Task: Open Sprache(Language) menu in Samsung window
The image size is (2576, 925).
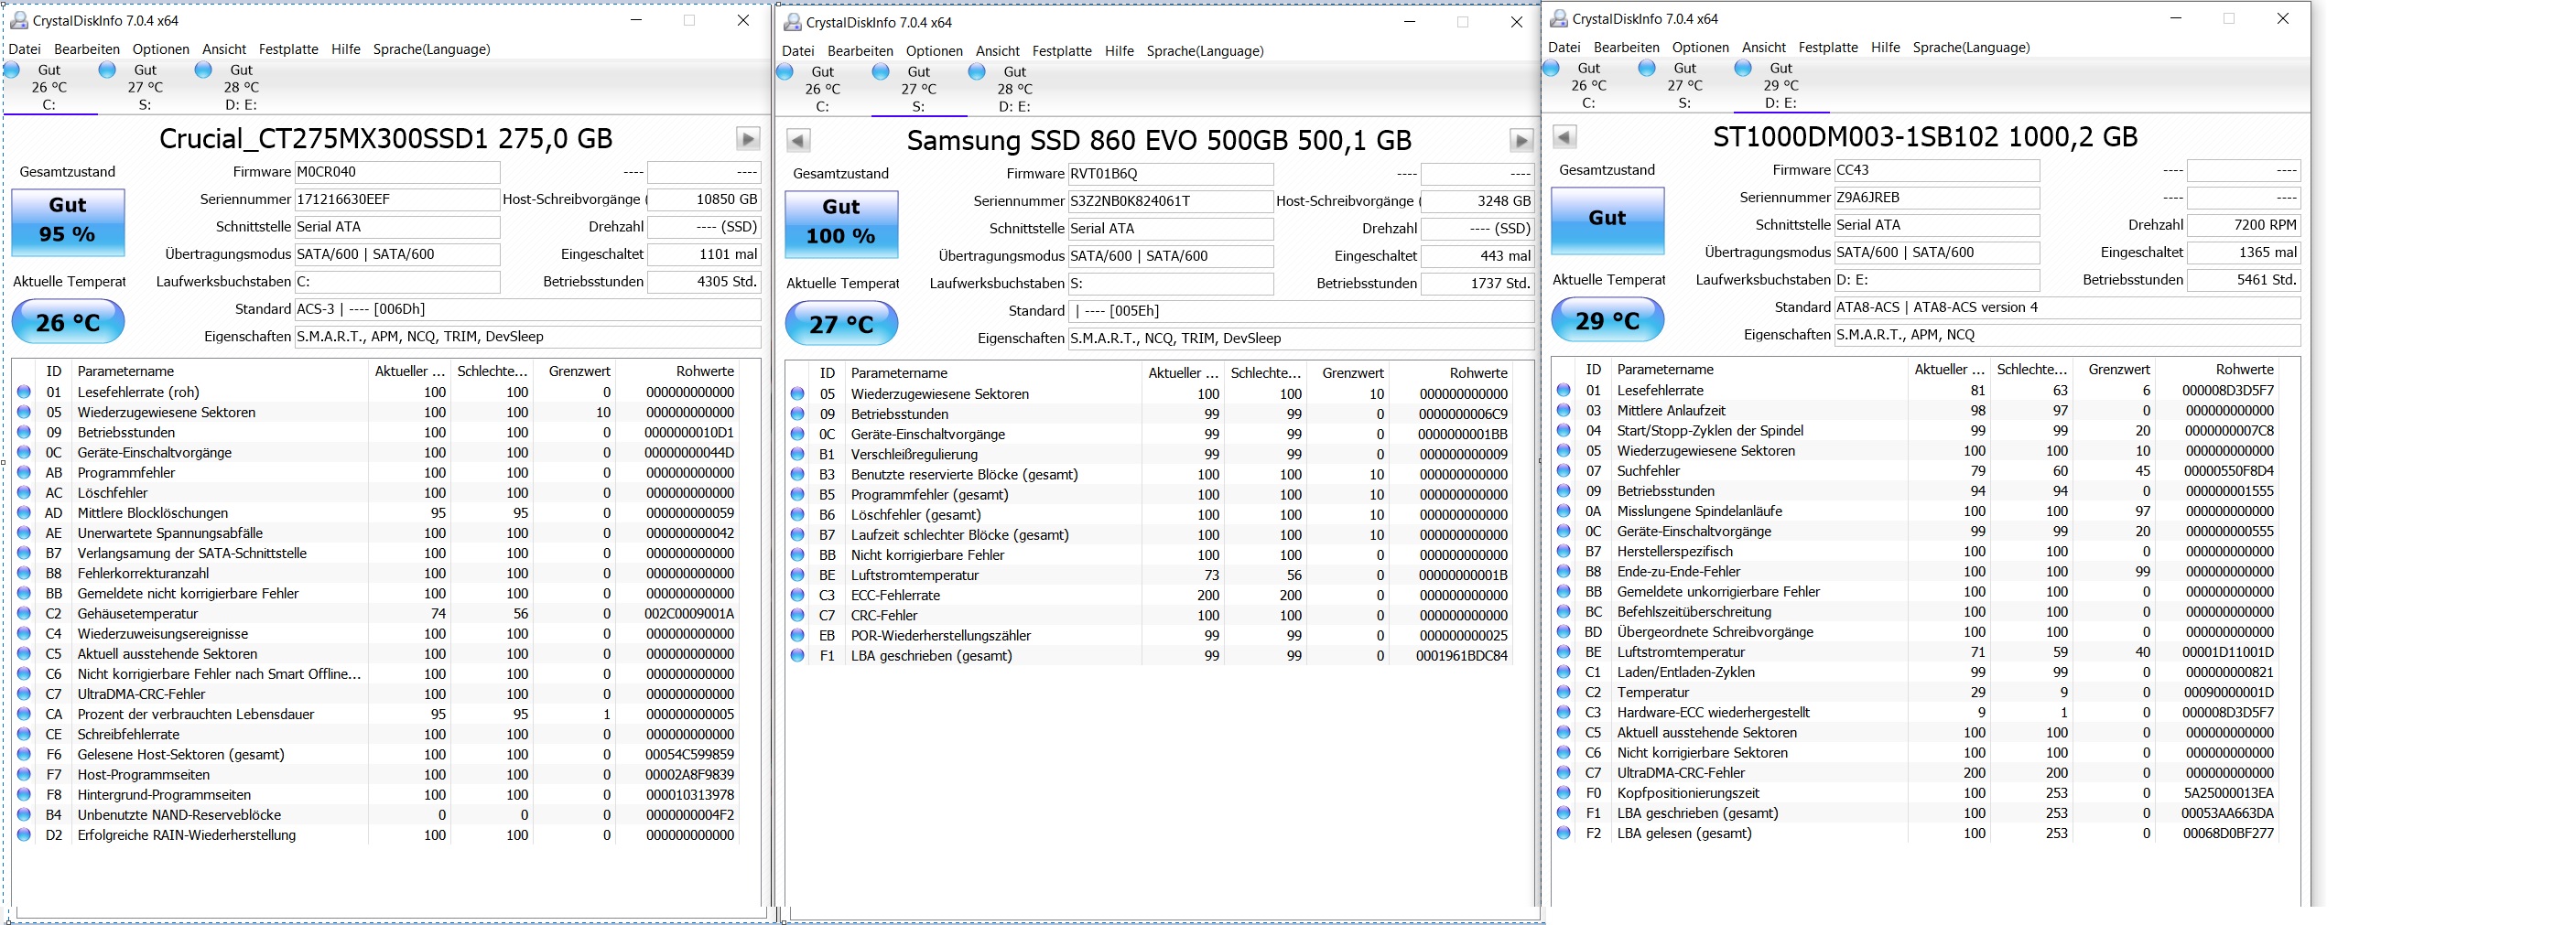Action: [x=1205, y=51]
